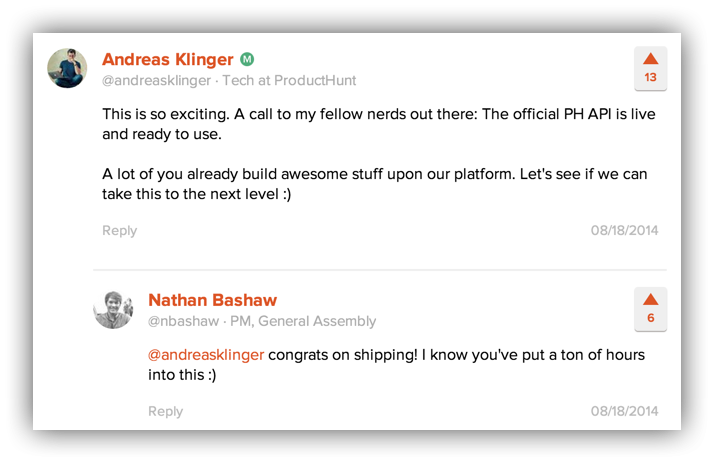Click the date on Andreas Klinger's comment
This screenshot has width=714, height=463.
[x=624, y=231]
